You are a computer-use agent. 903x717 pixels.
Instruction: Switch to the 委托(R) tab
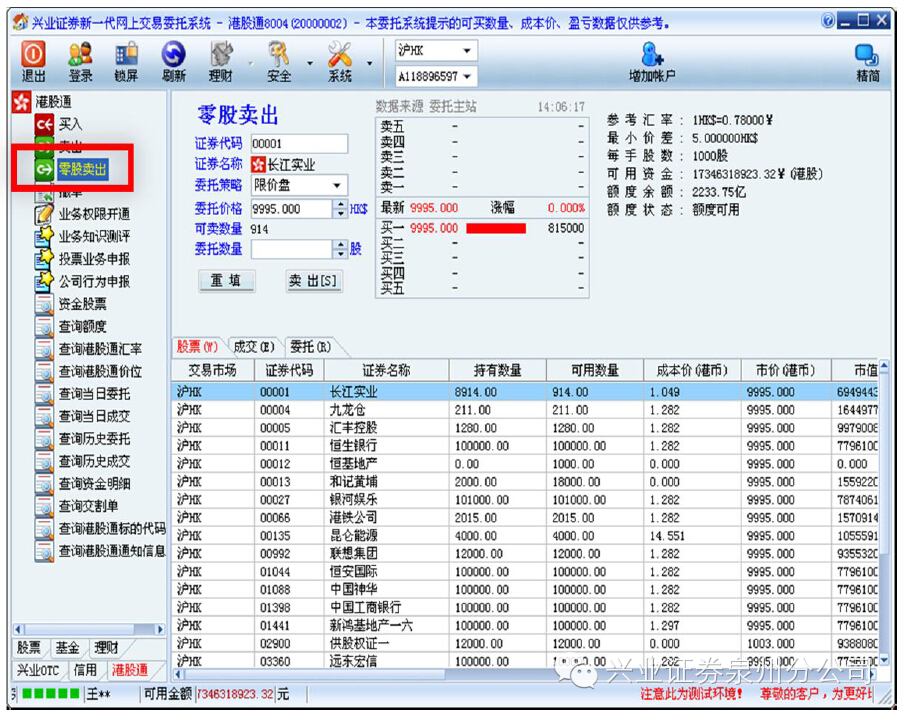click(310, 347)
